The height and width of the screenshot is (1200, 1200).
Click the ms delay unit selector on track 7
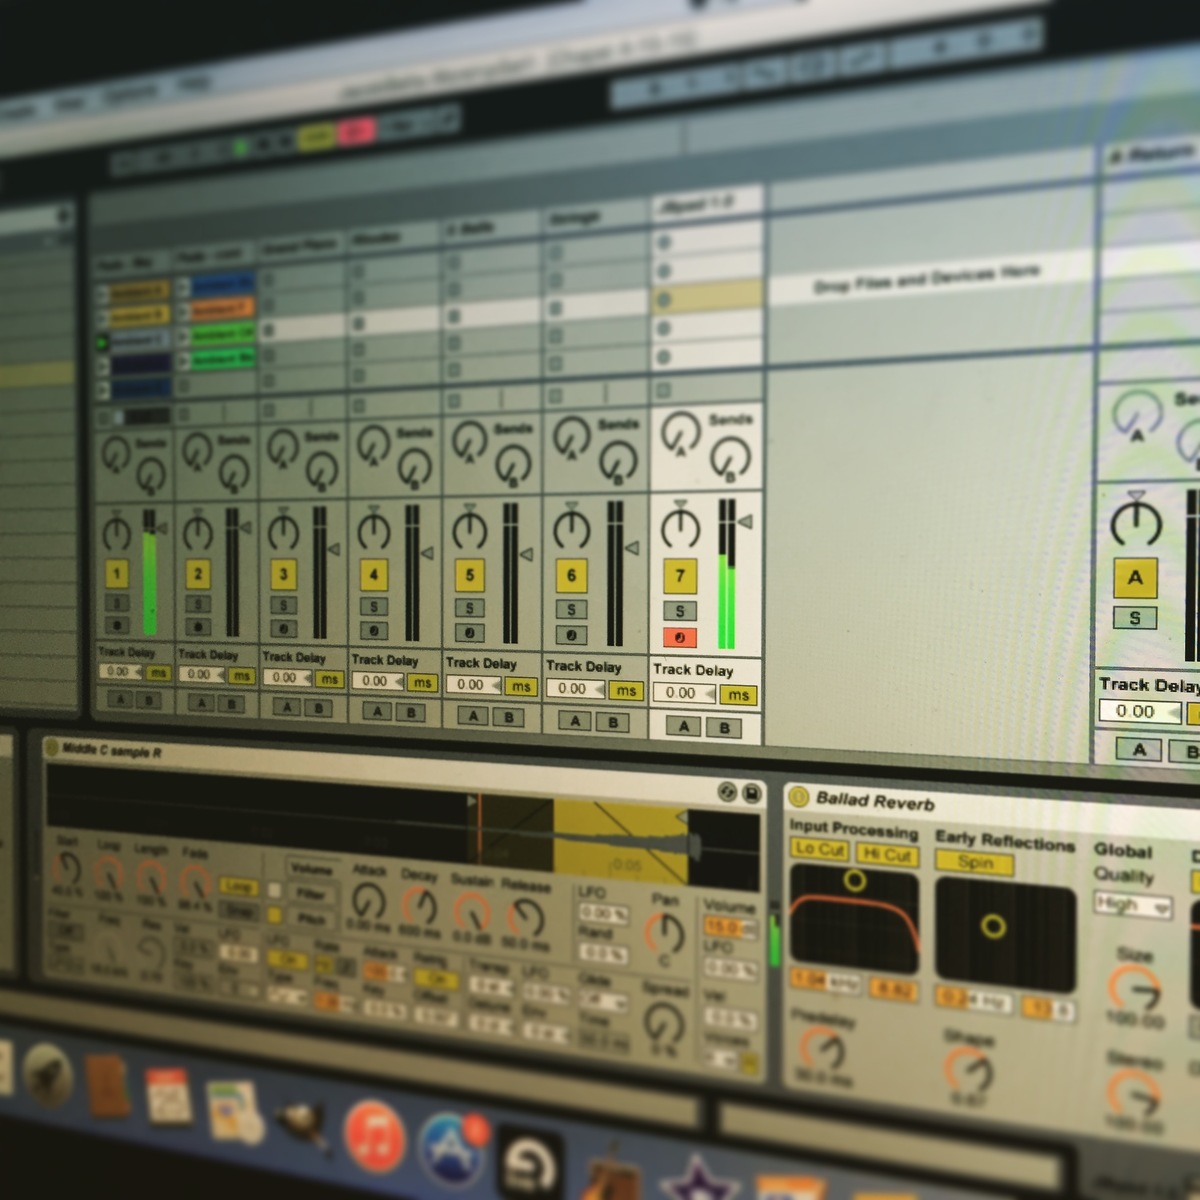737,694
